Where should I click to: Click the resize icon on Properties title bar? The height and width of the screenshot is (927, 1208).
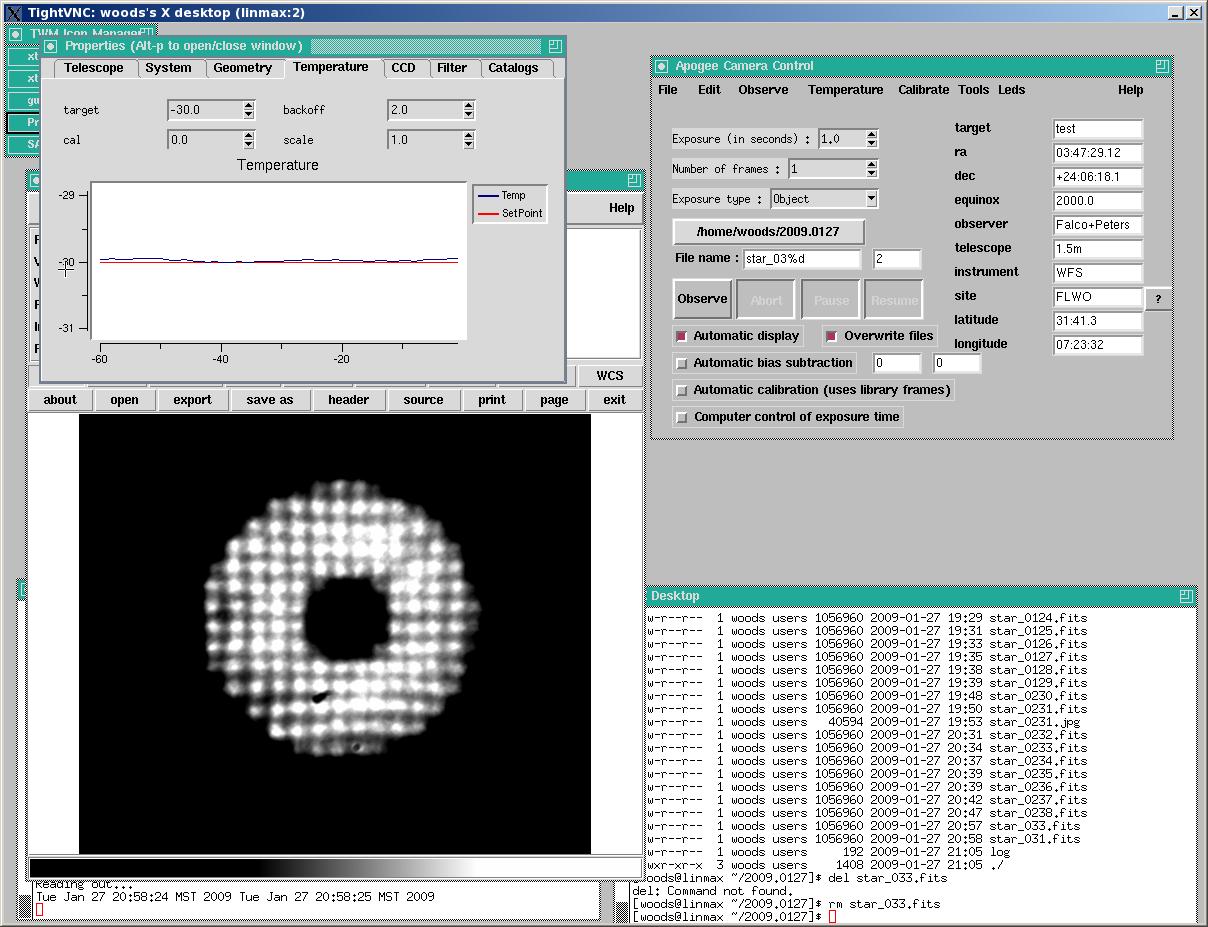[555, 46]
